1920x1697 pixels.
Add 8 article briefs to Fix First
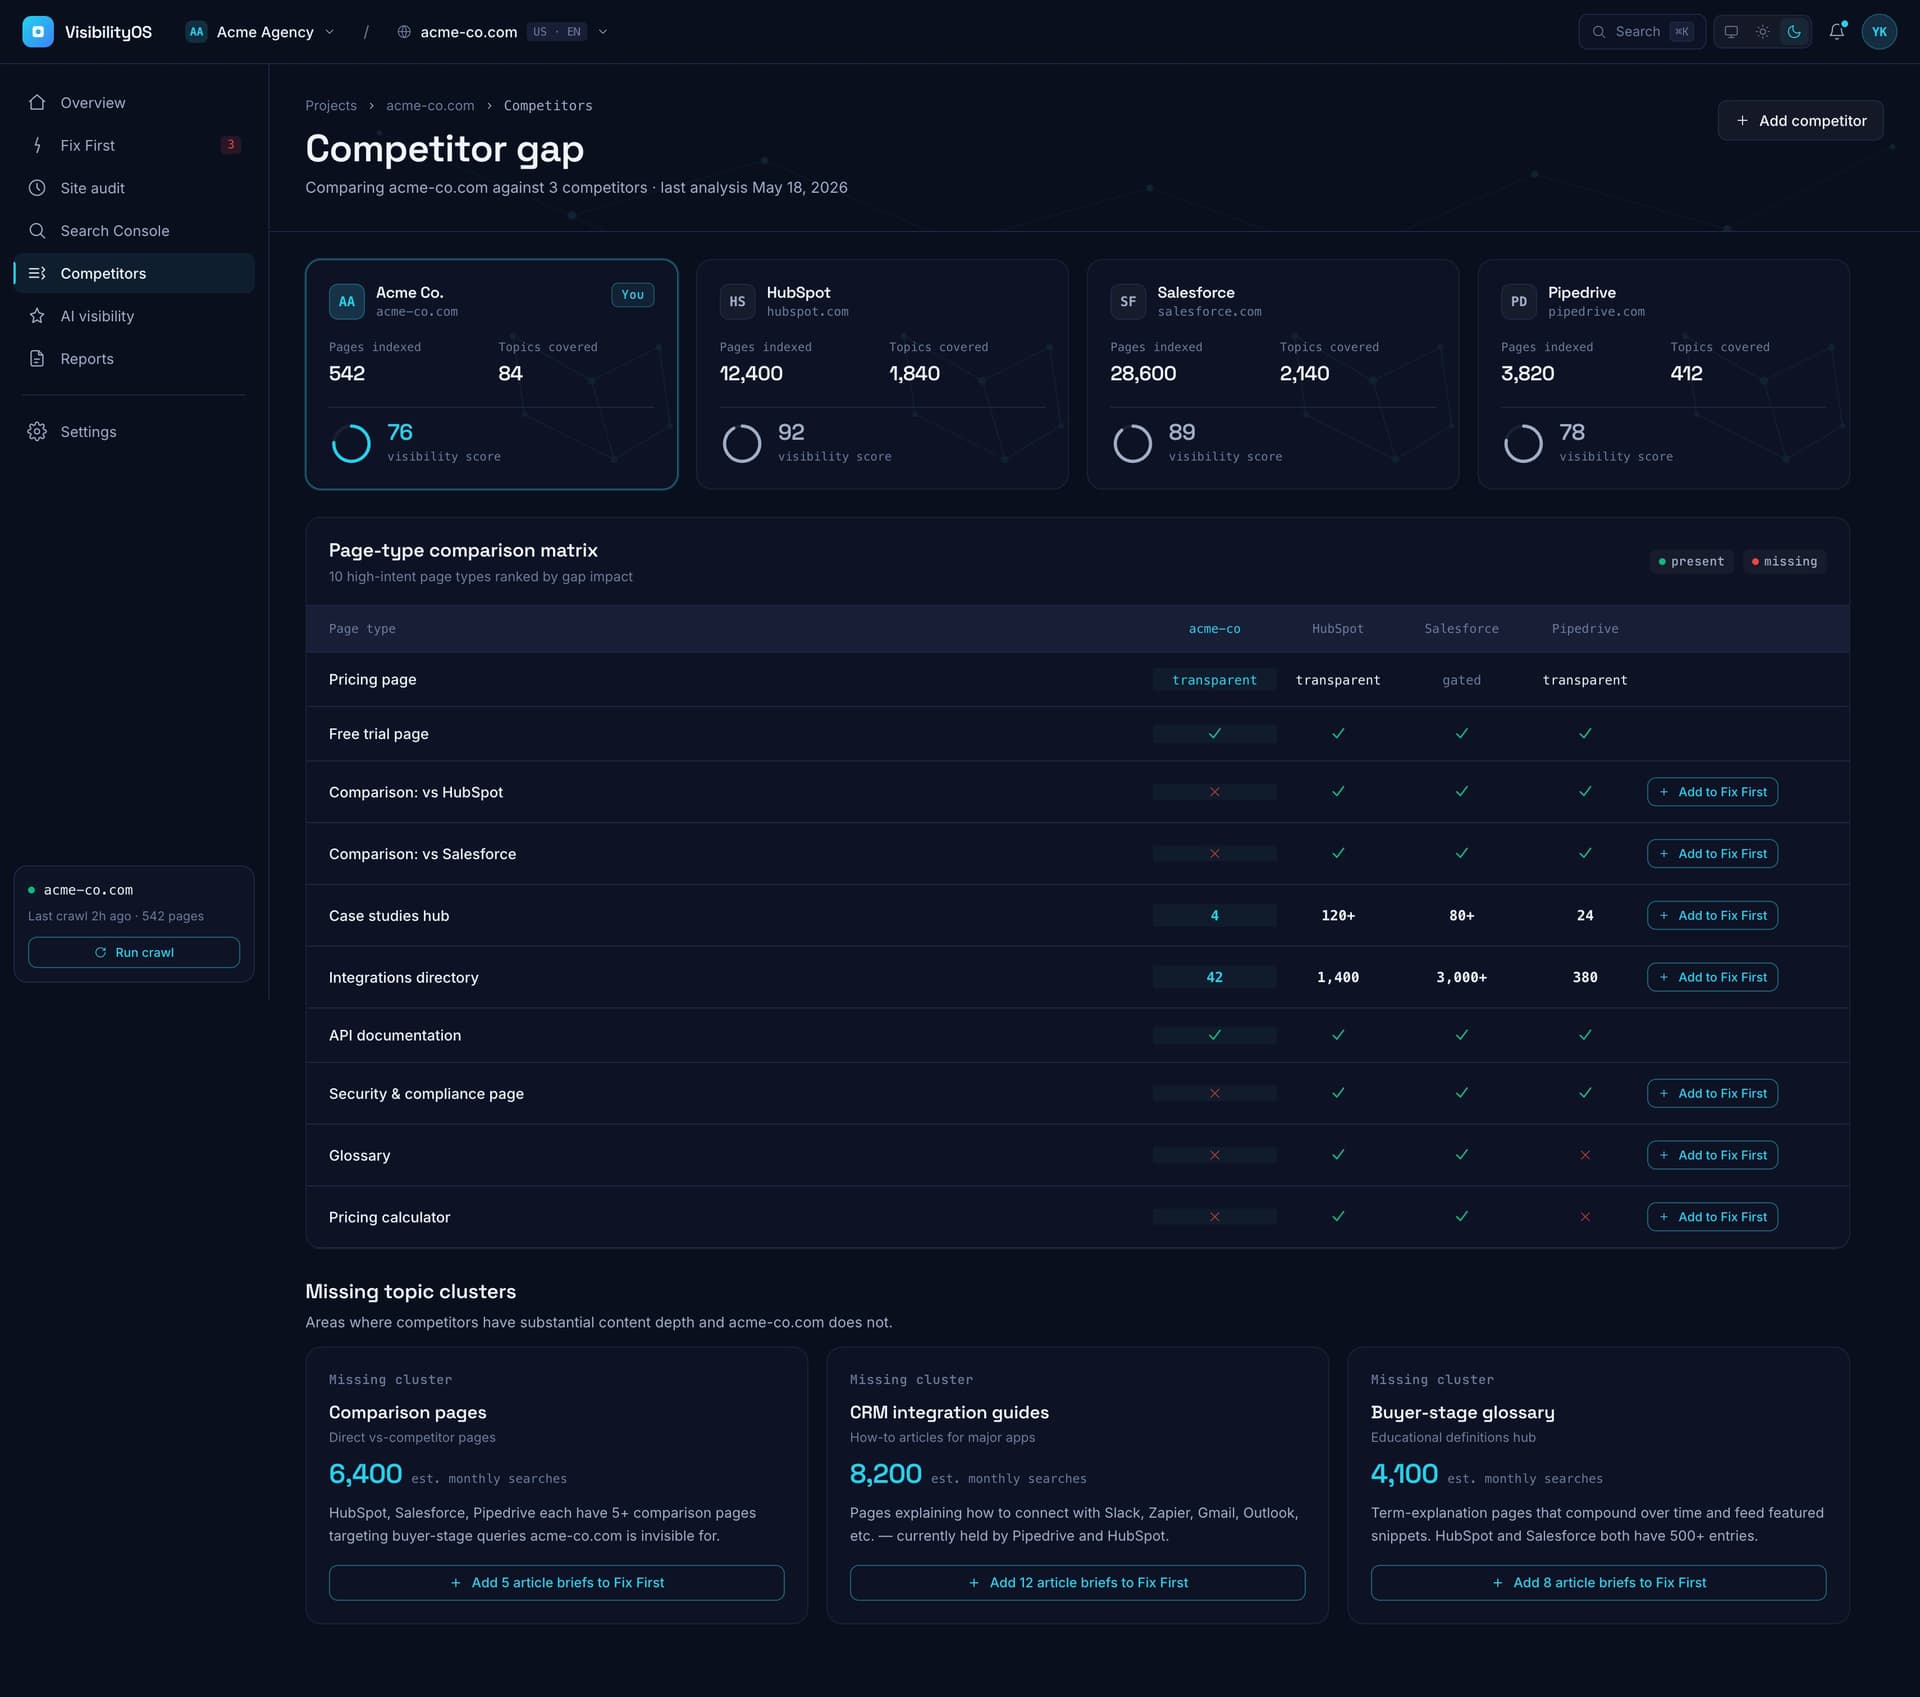1598,1583
